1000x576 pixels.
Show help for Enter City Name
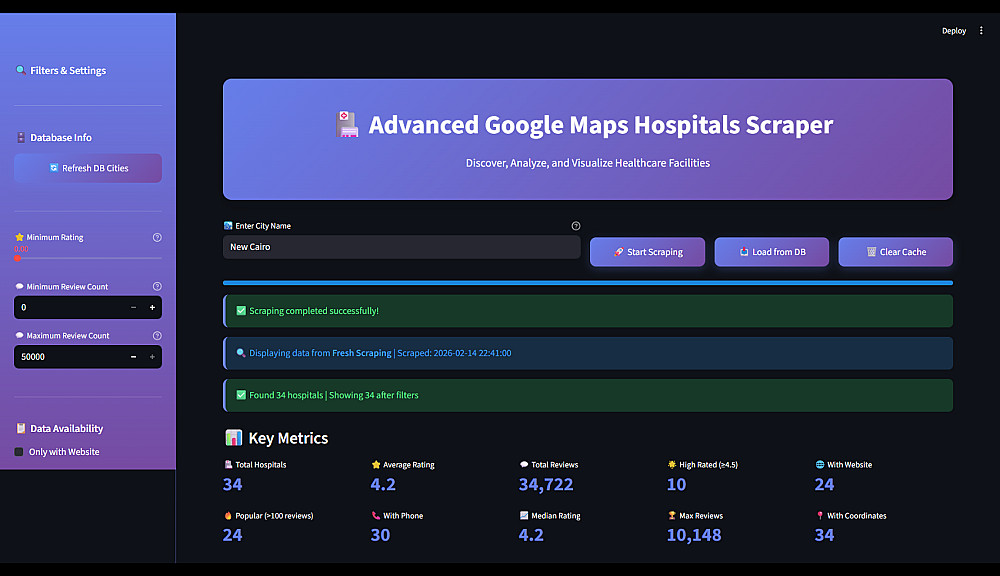pyautogui.click(x=576, y=226)
